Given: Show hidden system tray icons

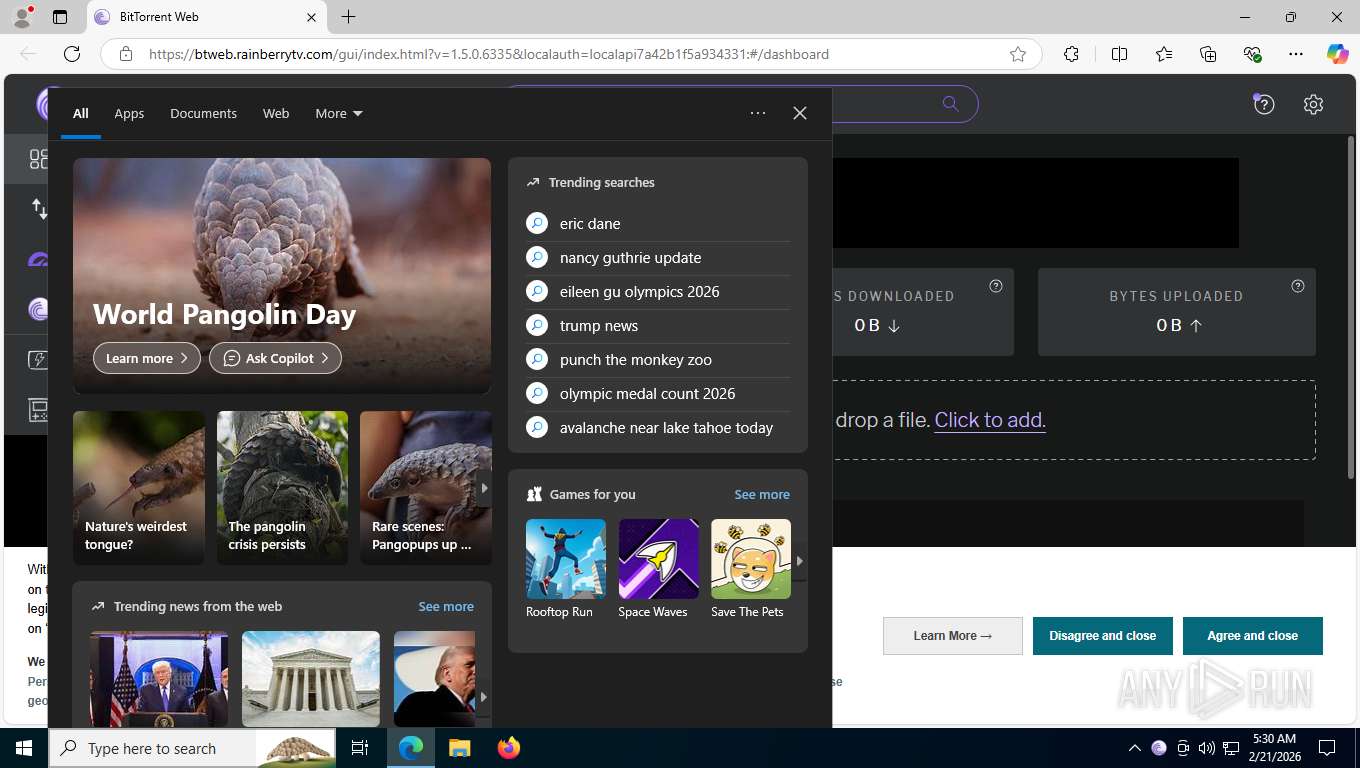Looking at the screenshot, I should [1134, 748].
